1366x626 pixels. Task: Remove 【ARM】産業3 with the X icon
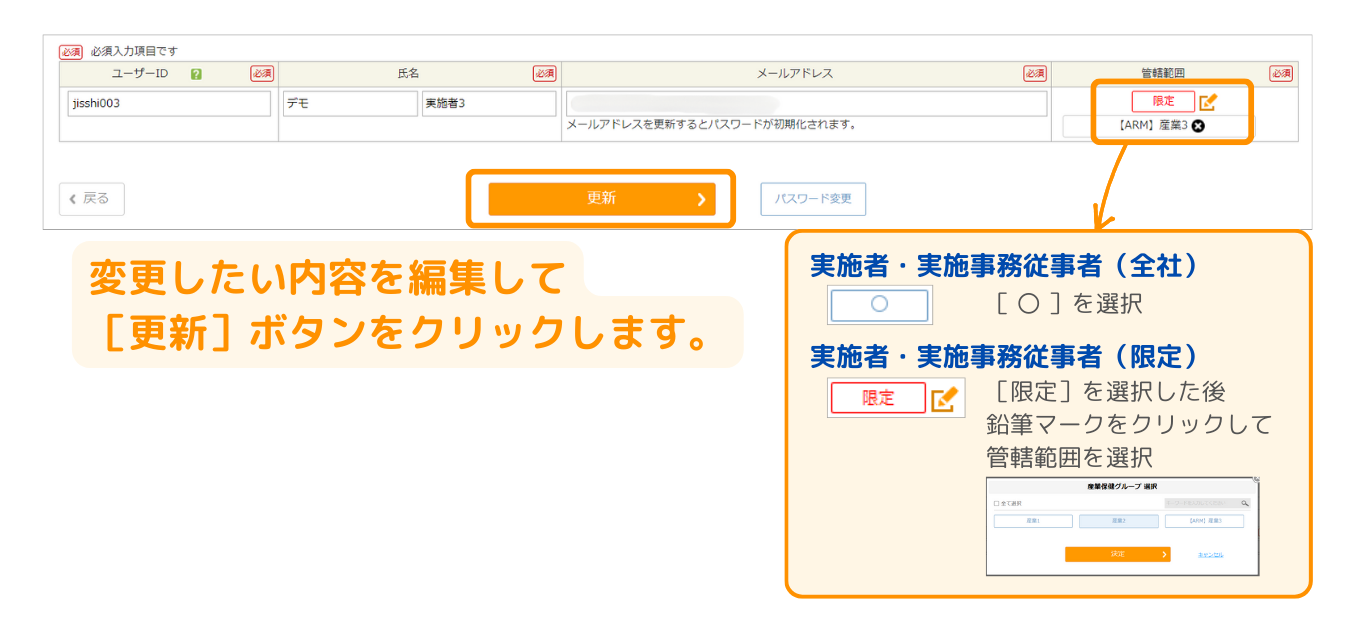click(x=1198, y=126)
